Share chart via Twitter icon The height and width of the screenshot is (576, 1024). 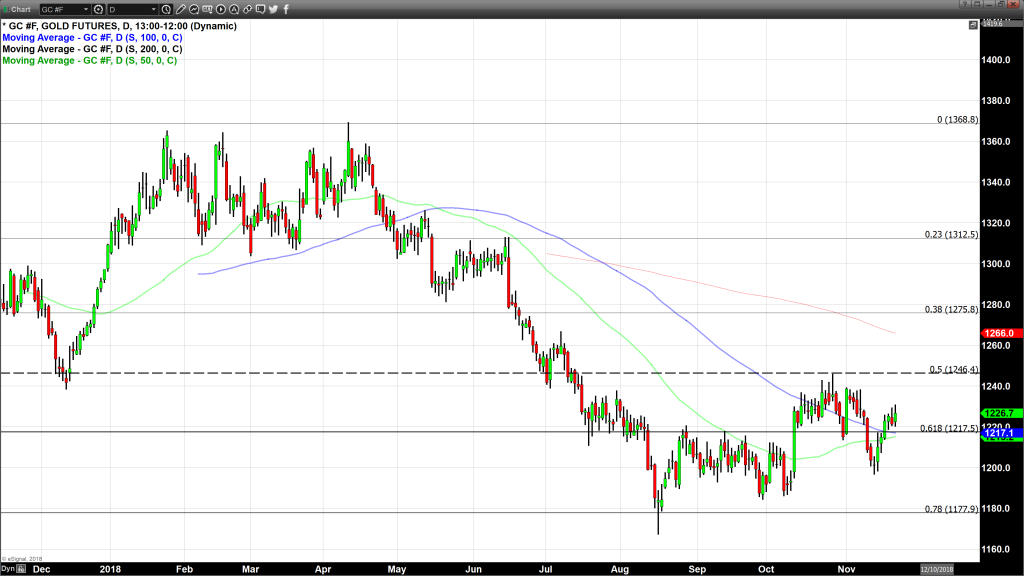point(274,9)
